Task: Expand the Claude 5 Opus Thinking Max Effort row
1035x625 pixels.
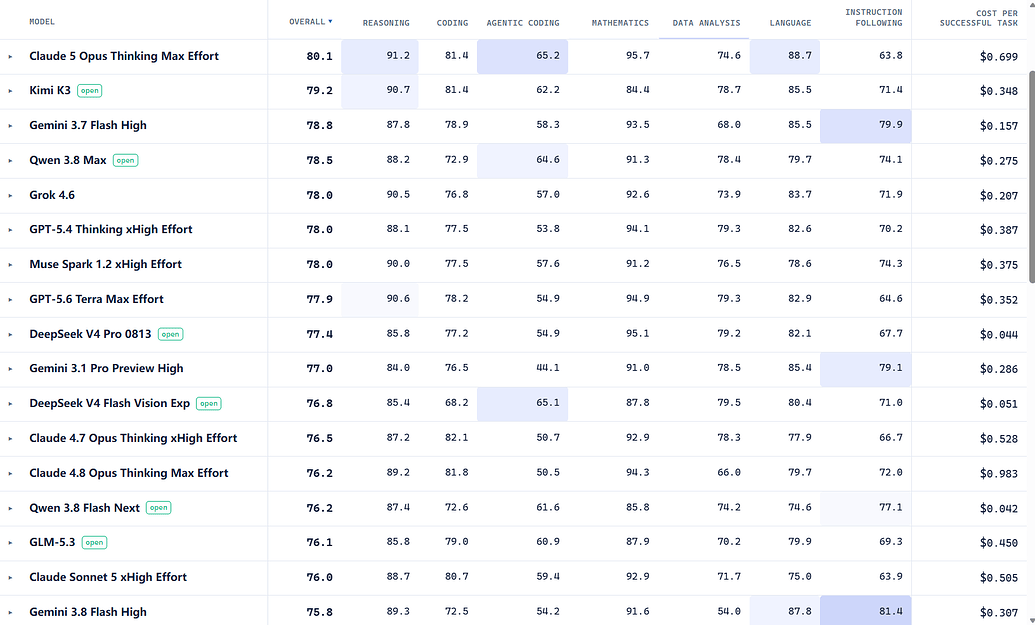Action: pyautogui.click(x=10, y=57)
